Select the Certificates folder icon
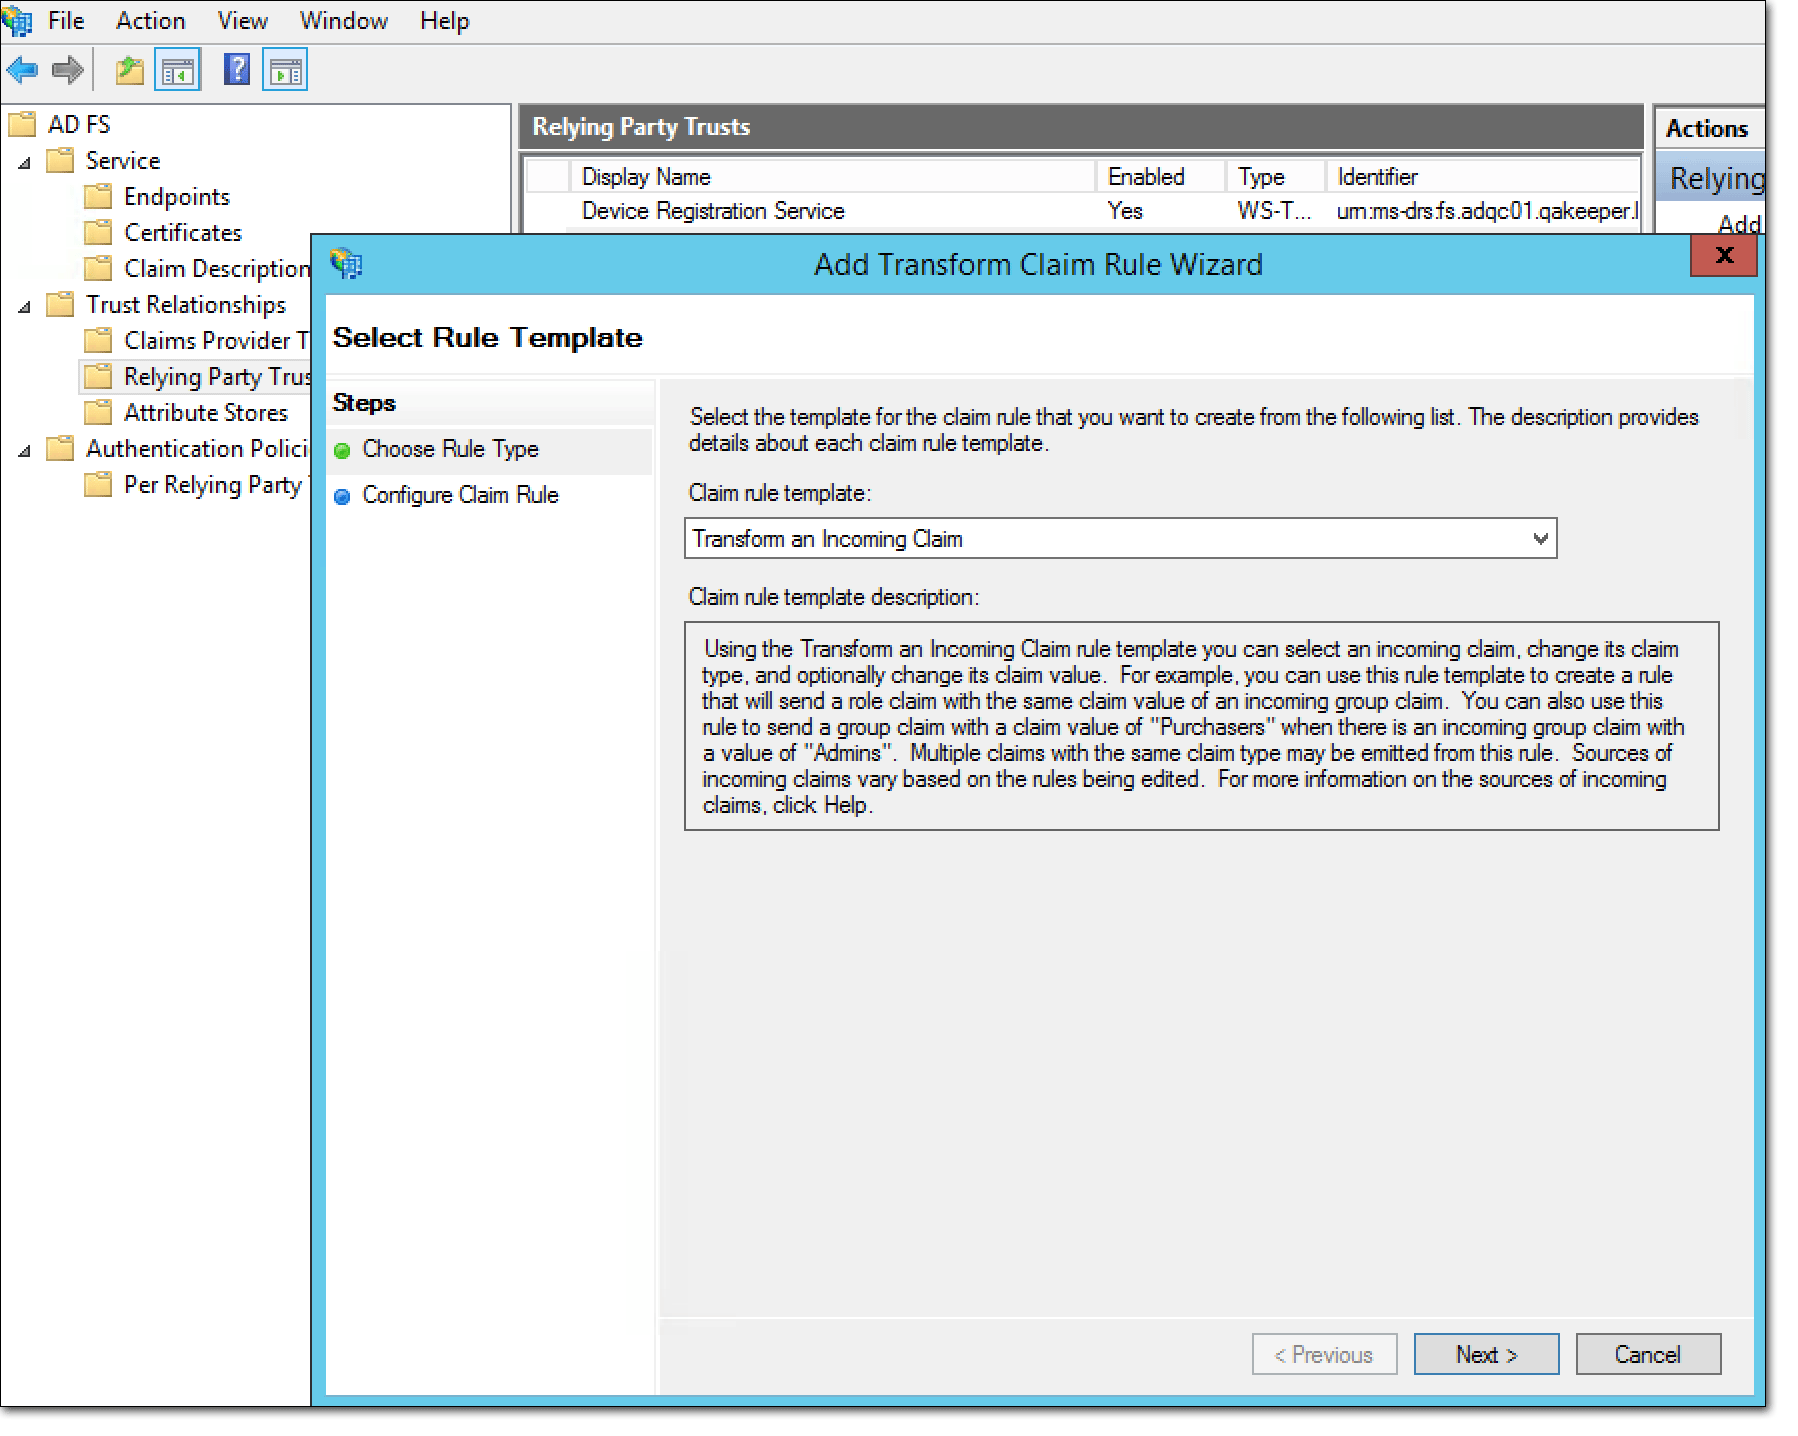The width and height of the screenshot is (1798, 1436). [99, 232]
